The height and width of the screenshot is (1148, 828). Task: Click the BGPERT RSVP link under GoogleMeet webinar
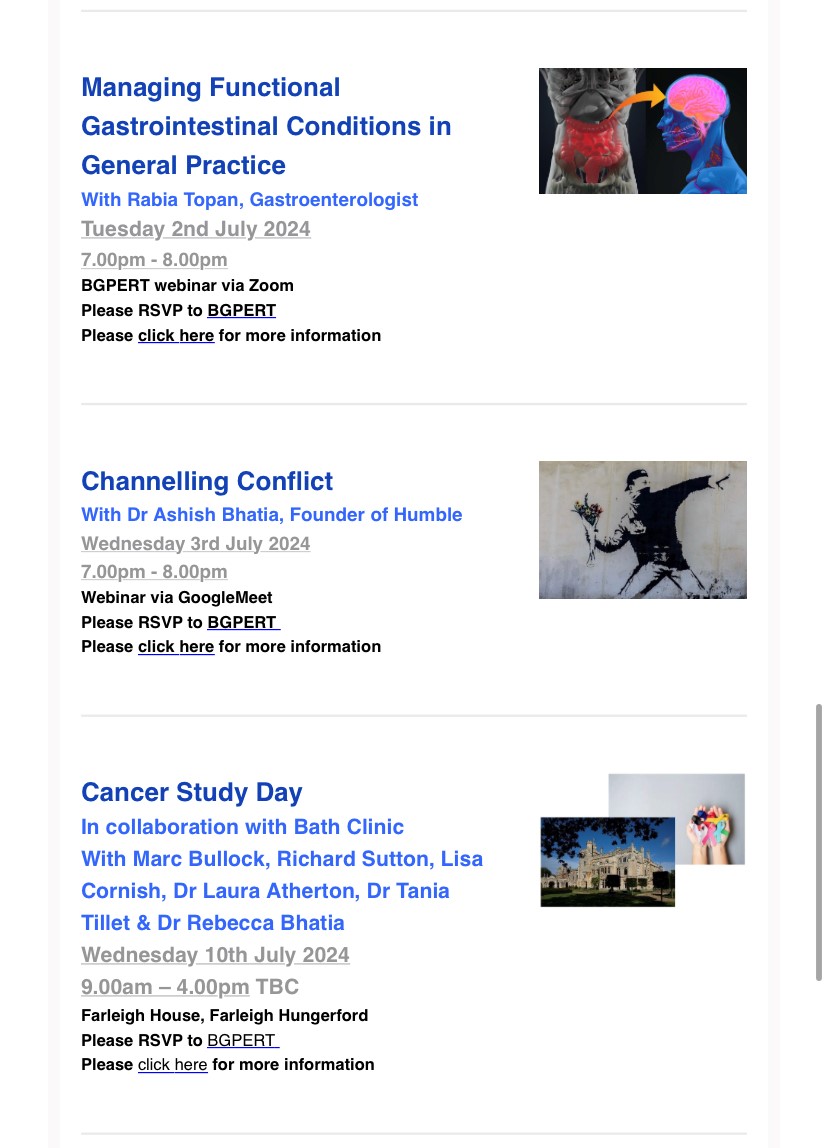point(243,622)
